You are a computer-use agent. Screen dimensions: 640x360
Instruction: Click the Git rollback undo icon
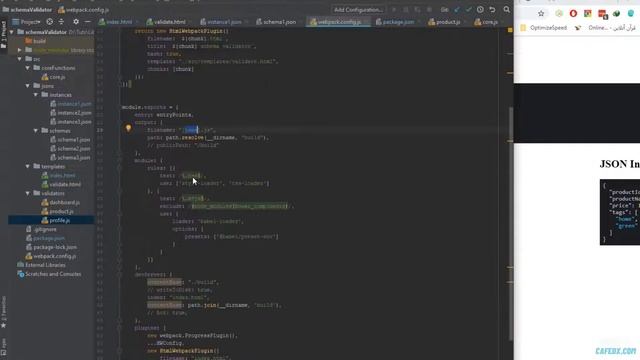tap(492, 9)
